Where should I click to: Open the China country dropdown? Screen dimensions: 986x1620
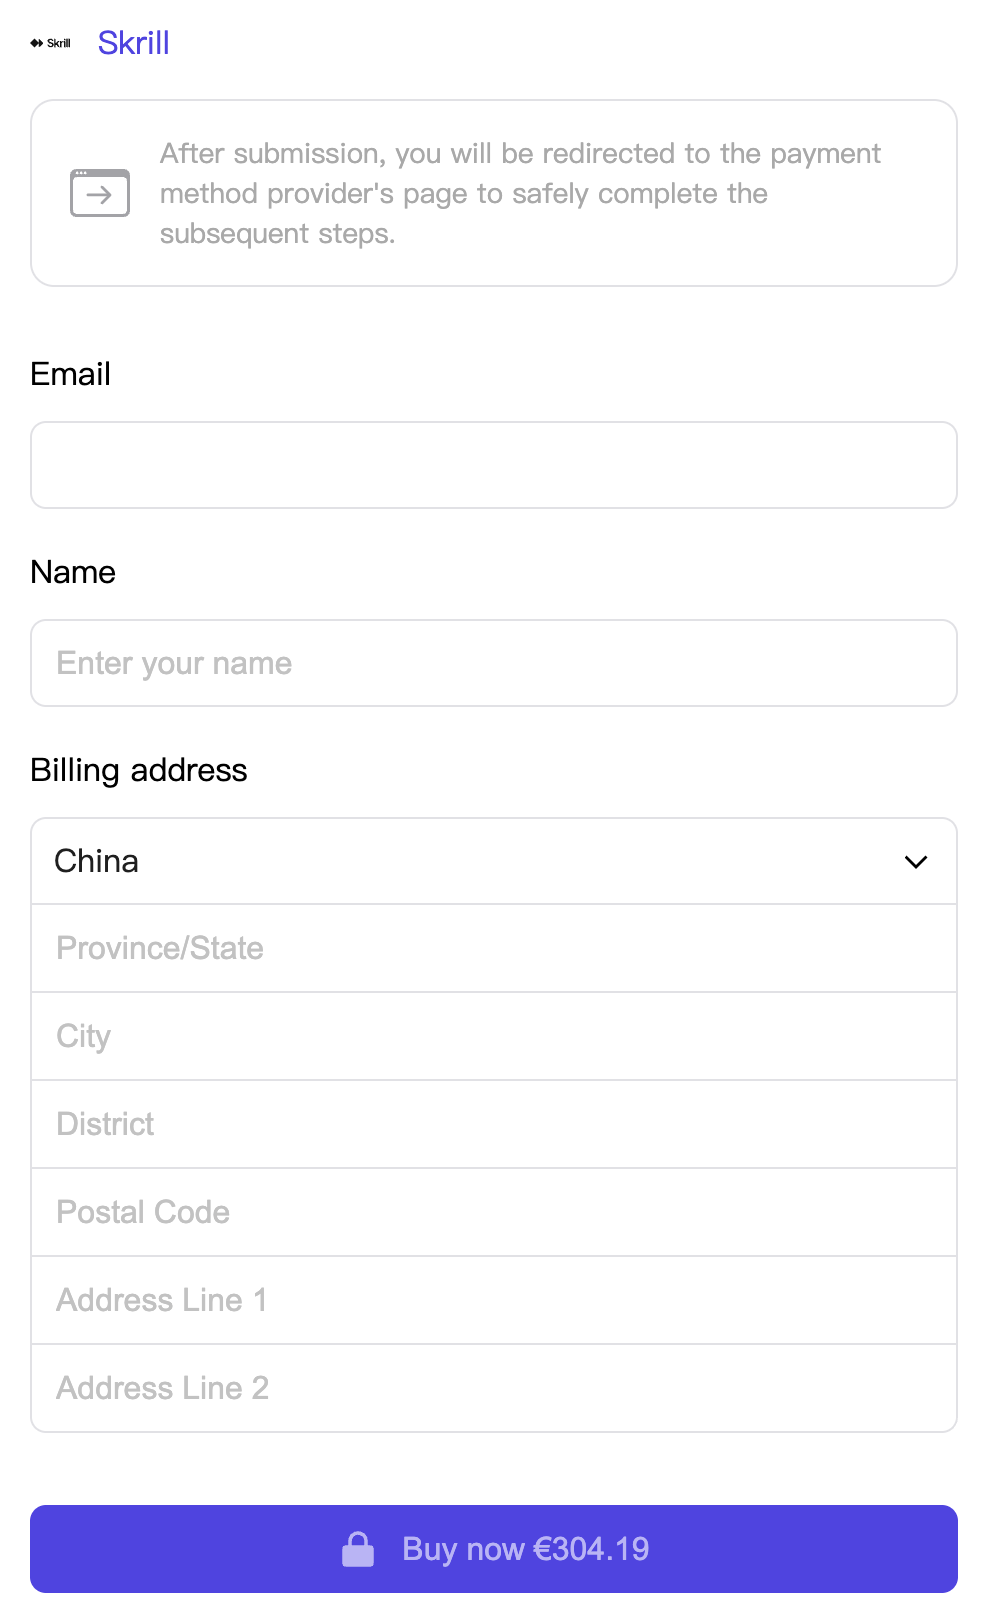tap(494, 861)
